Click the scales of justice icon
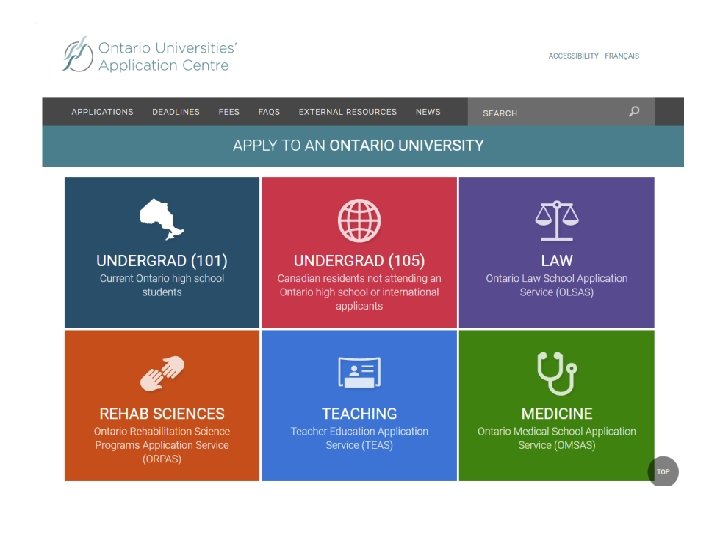The width and height of the screenshot is (720, 540). [x=557, y=221]
